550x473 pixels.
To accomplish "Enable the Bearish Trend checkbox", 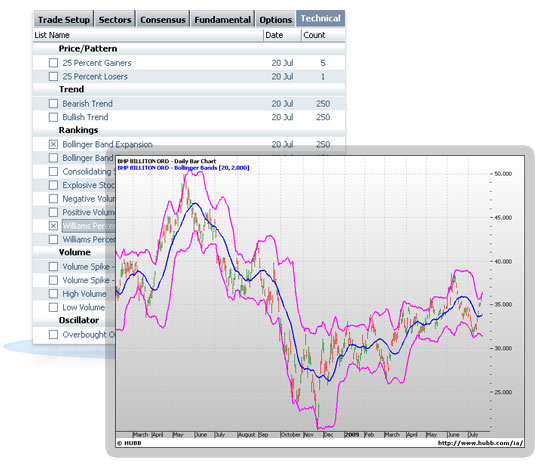I will click(53, 104).
